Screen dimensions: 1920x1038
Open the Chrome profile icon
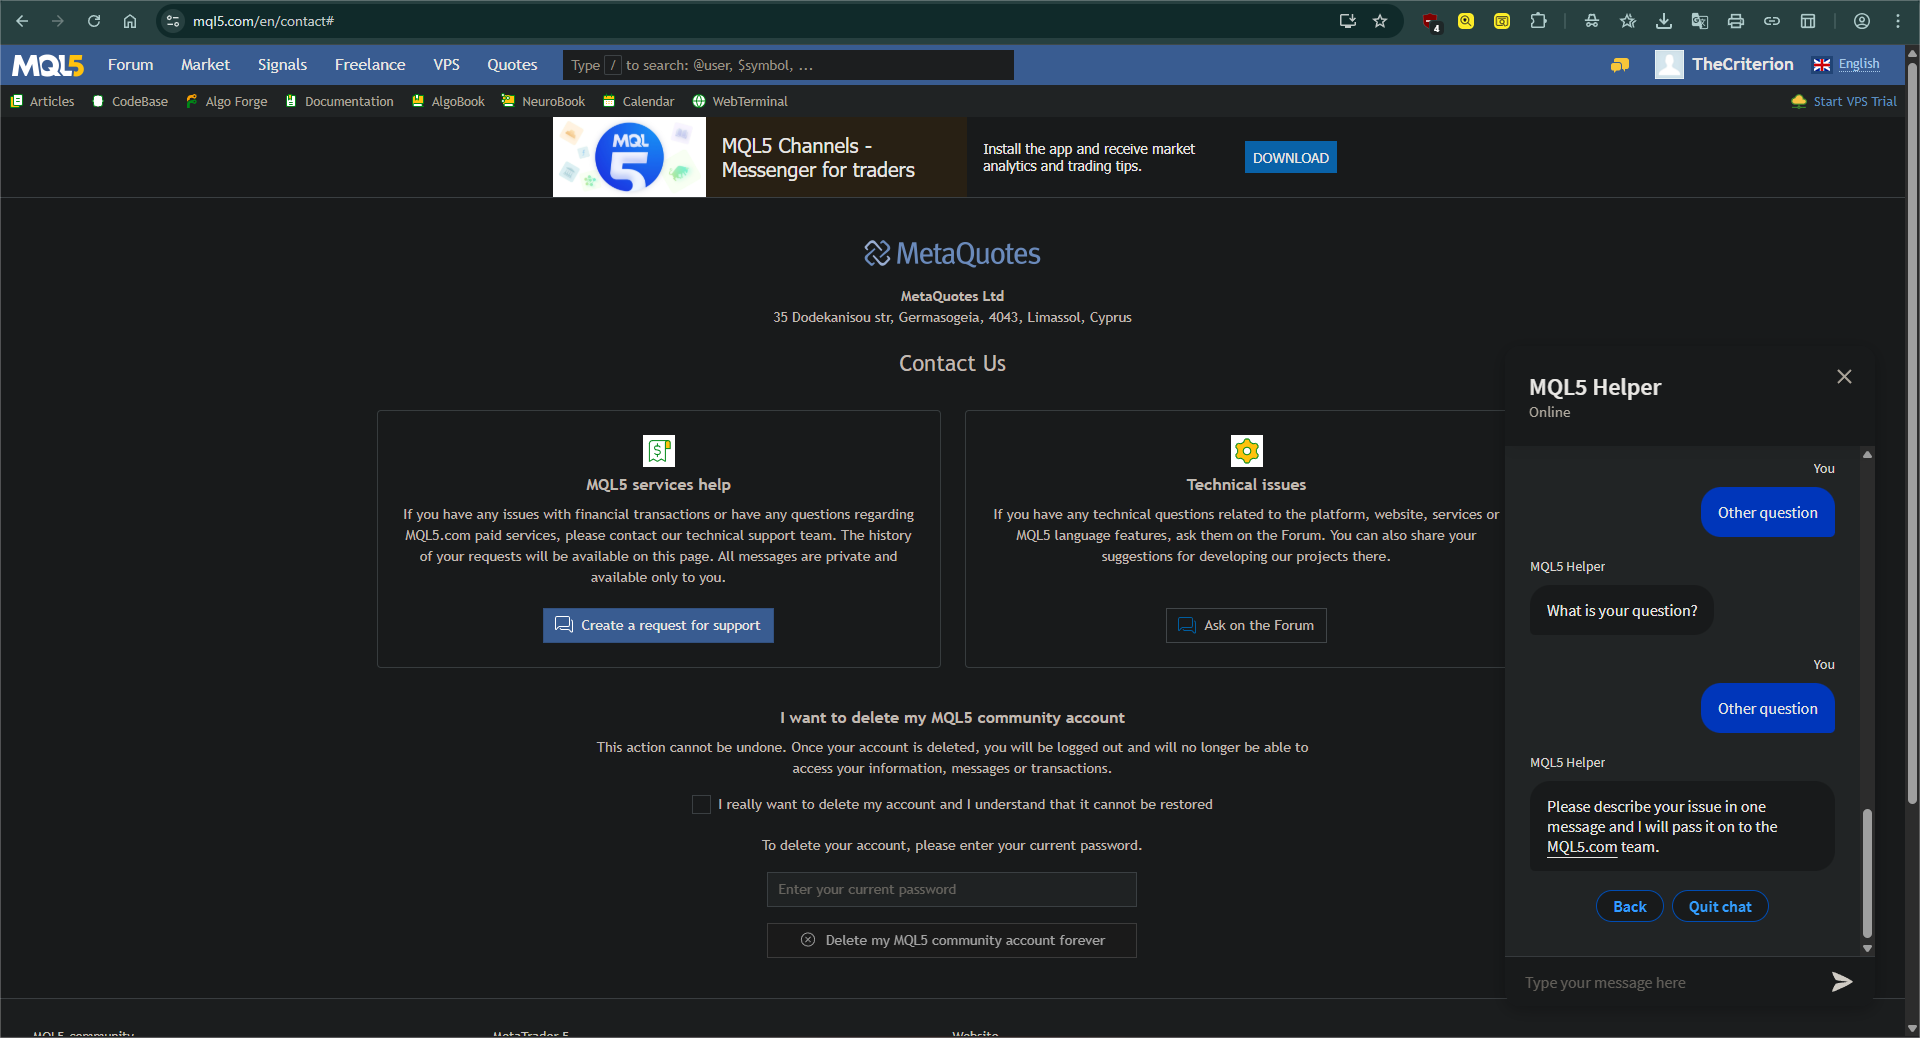point(1862,21)
